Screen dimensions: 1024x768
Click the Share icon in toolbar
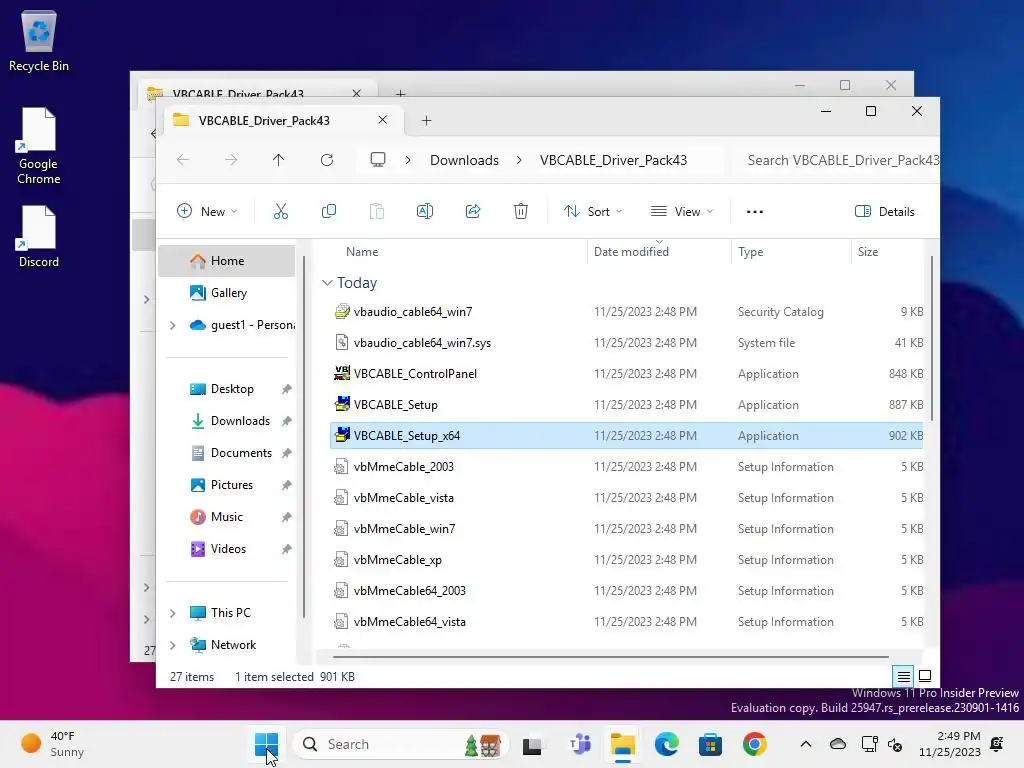[473, 212]
